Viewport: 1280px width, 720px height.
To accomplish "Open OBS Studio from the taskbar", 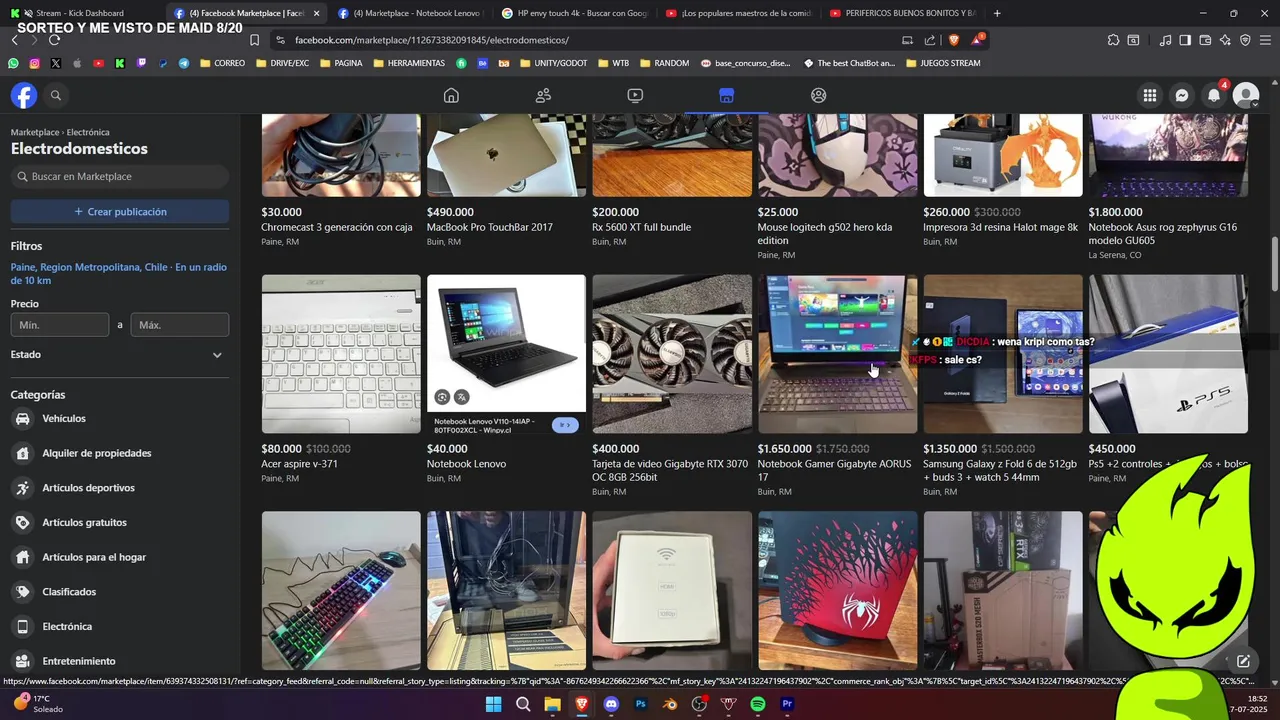I will pyautogui.click(x=699, y=704).
